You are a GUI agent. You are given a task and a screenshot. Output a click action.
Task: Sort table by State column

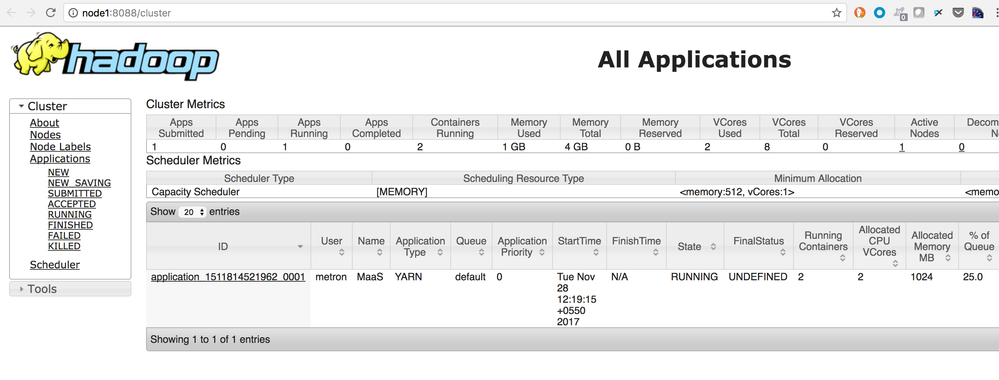point(694,246)
